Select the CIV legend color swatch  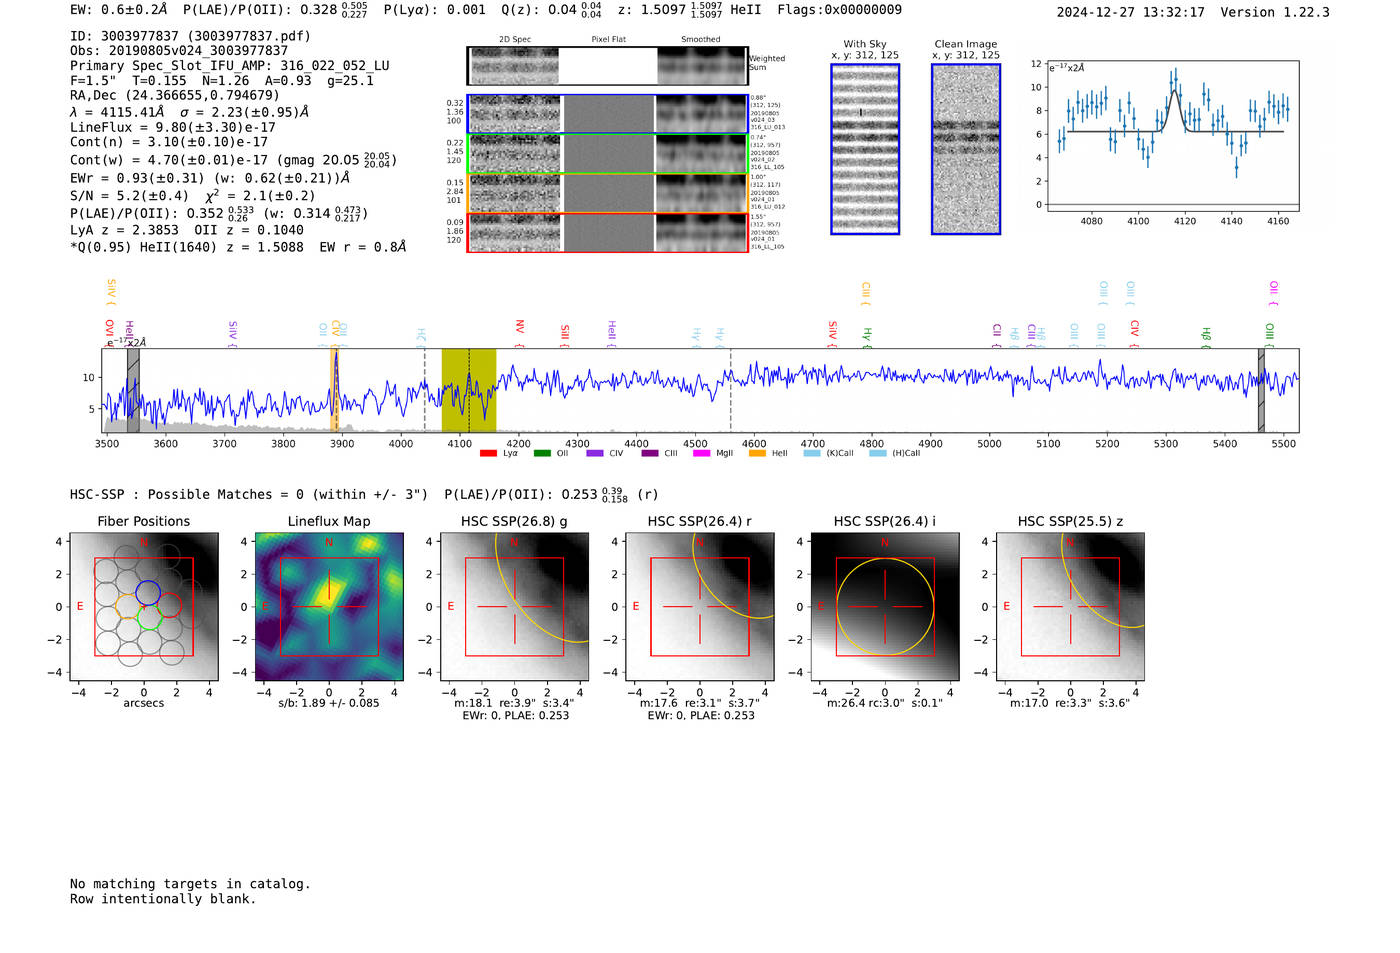point(595,453)
